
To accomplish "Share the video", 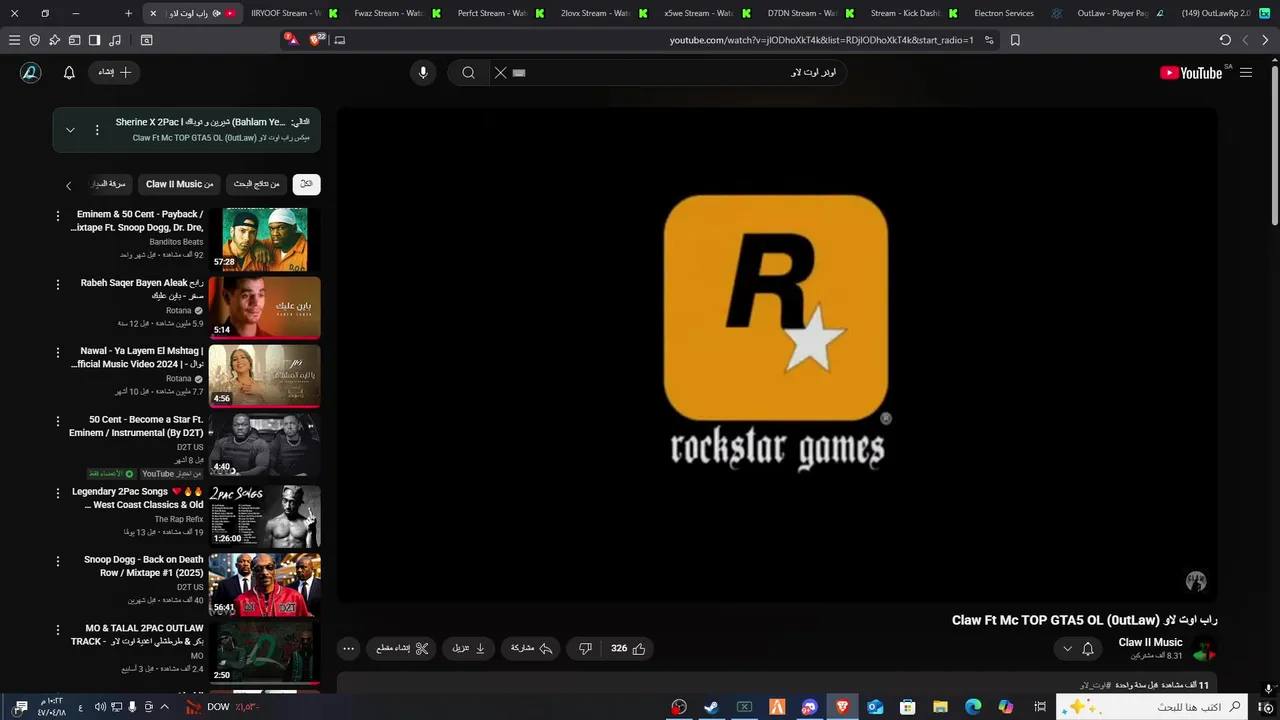I will pyautogui.click(x=532, y=648).
